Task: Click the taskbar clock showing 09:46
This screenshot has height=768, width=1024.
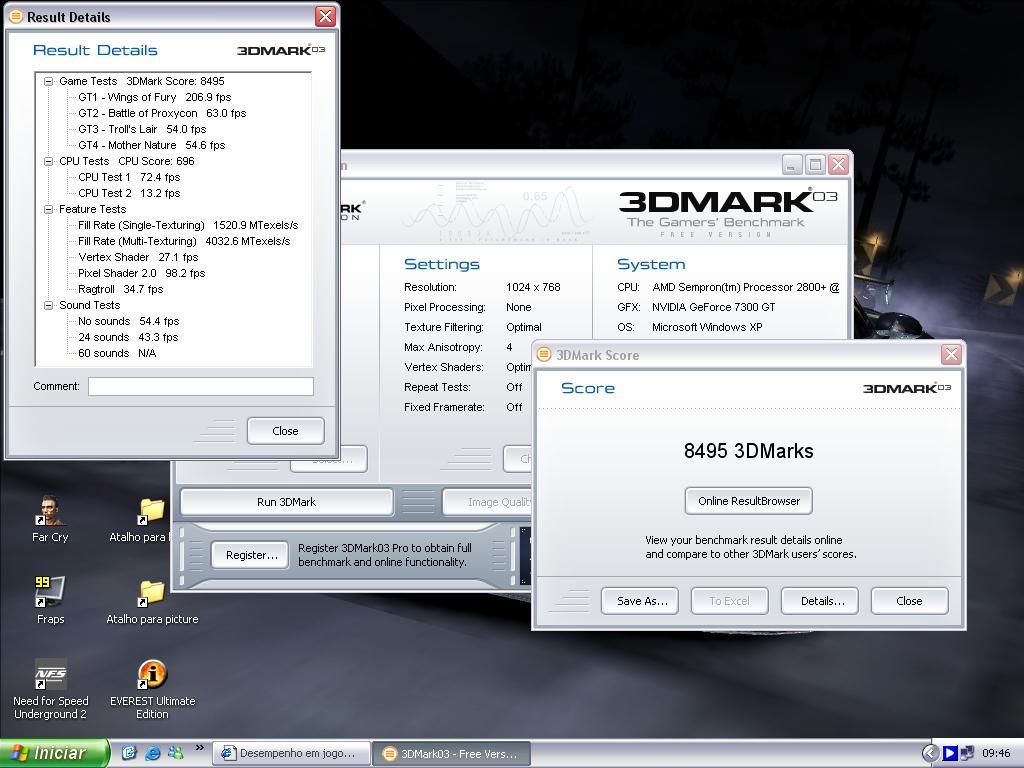Action: (996, 753)
